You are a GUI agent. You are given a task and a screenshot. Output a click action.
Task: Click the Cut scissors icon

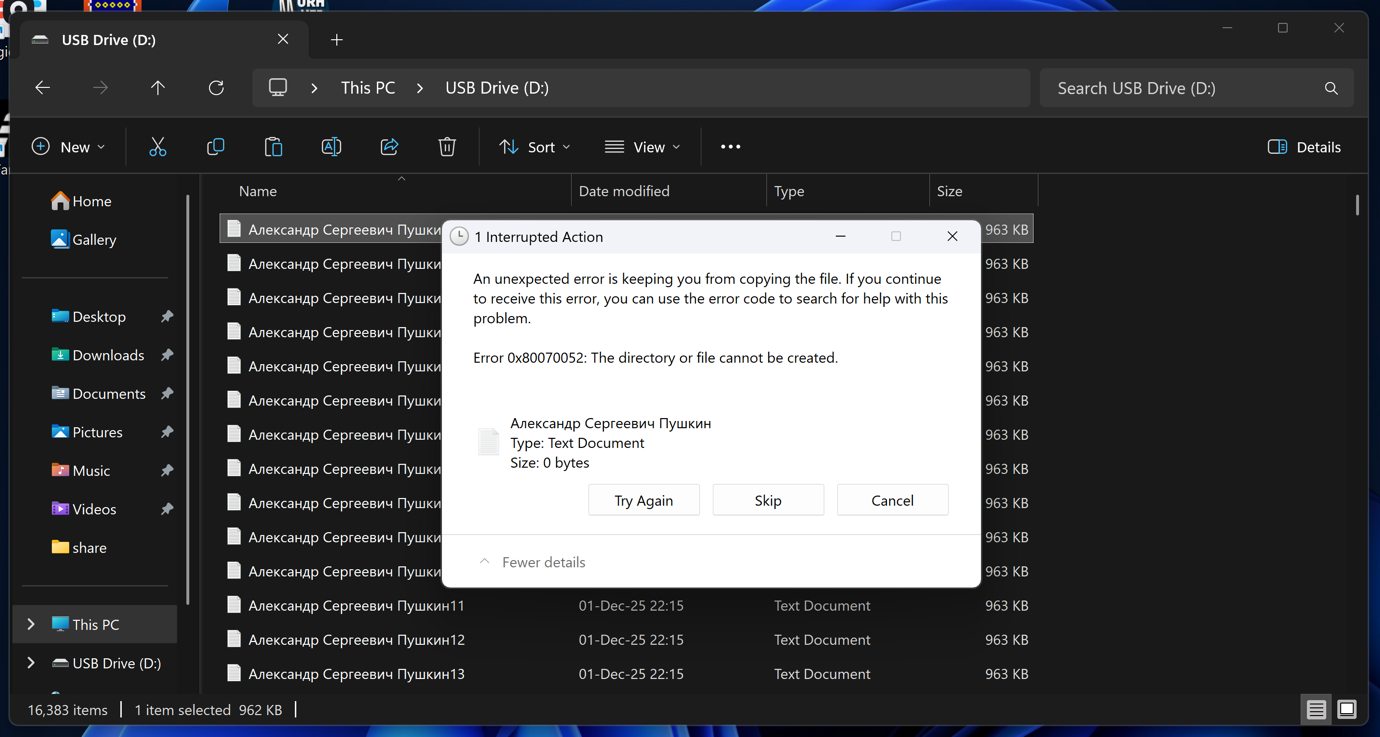(x=158, y=147)
